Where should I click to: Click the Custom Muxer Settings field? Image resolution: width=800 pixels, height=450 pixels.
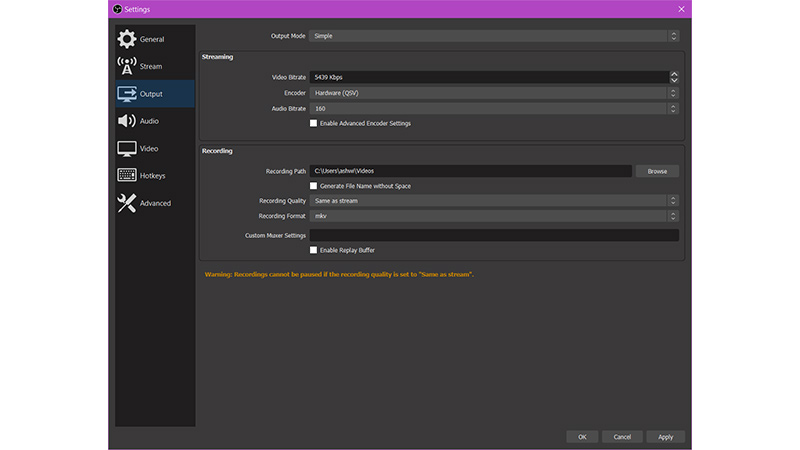tap(494, 235)
